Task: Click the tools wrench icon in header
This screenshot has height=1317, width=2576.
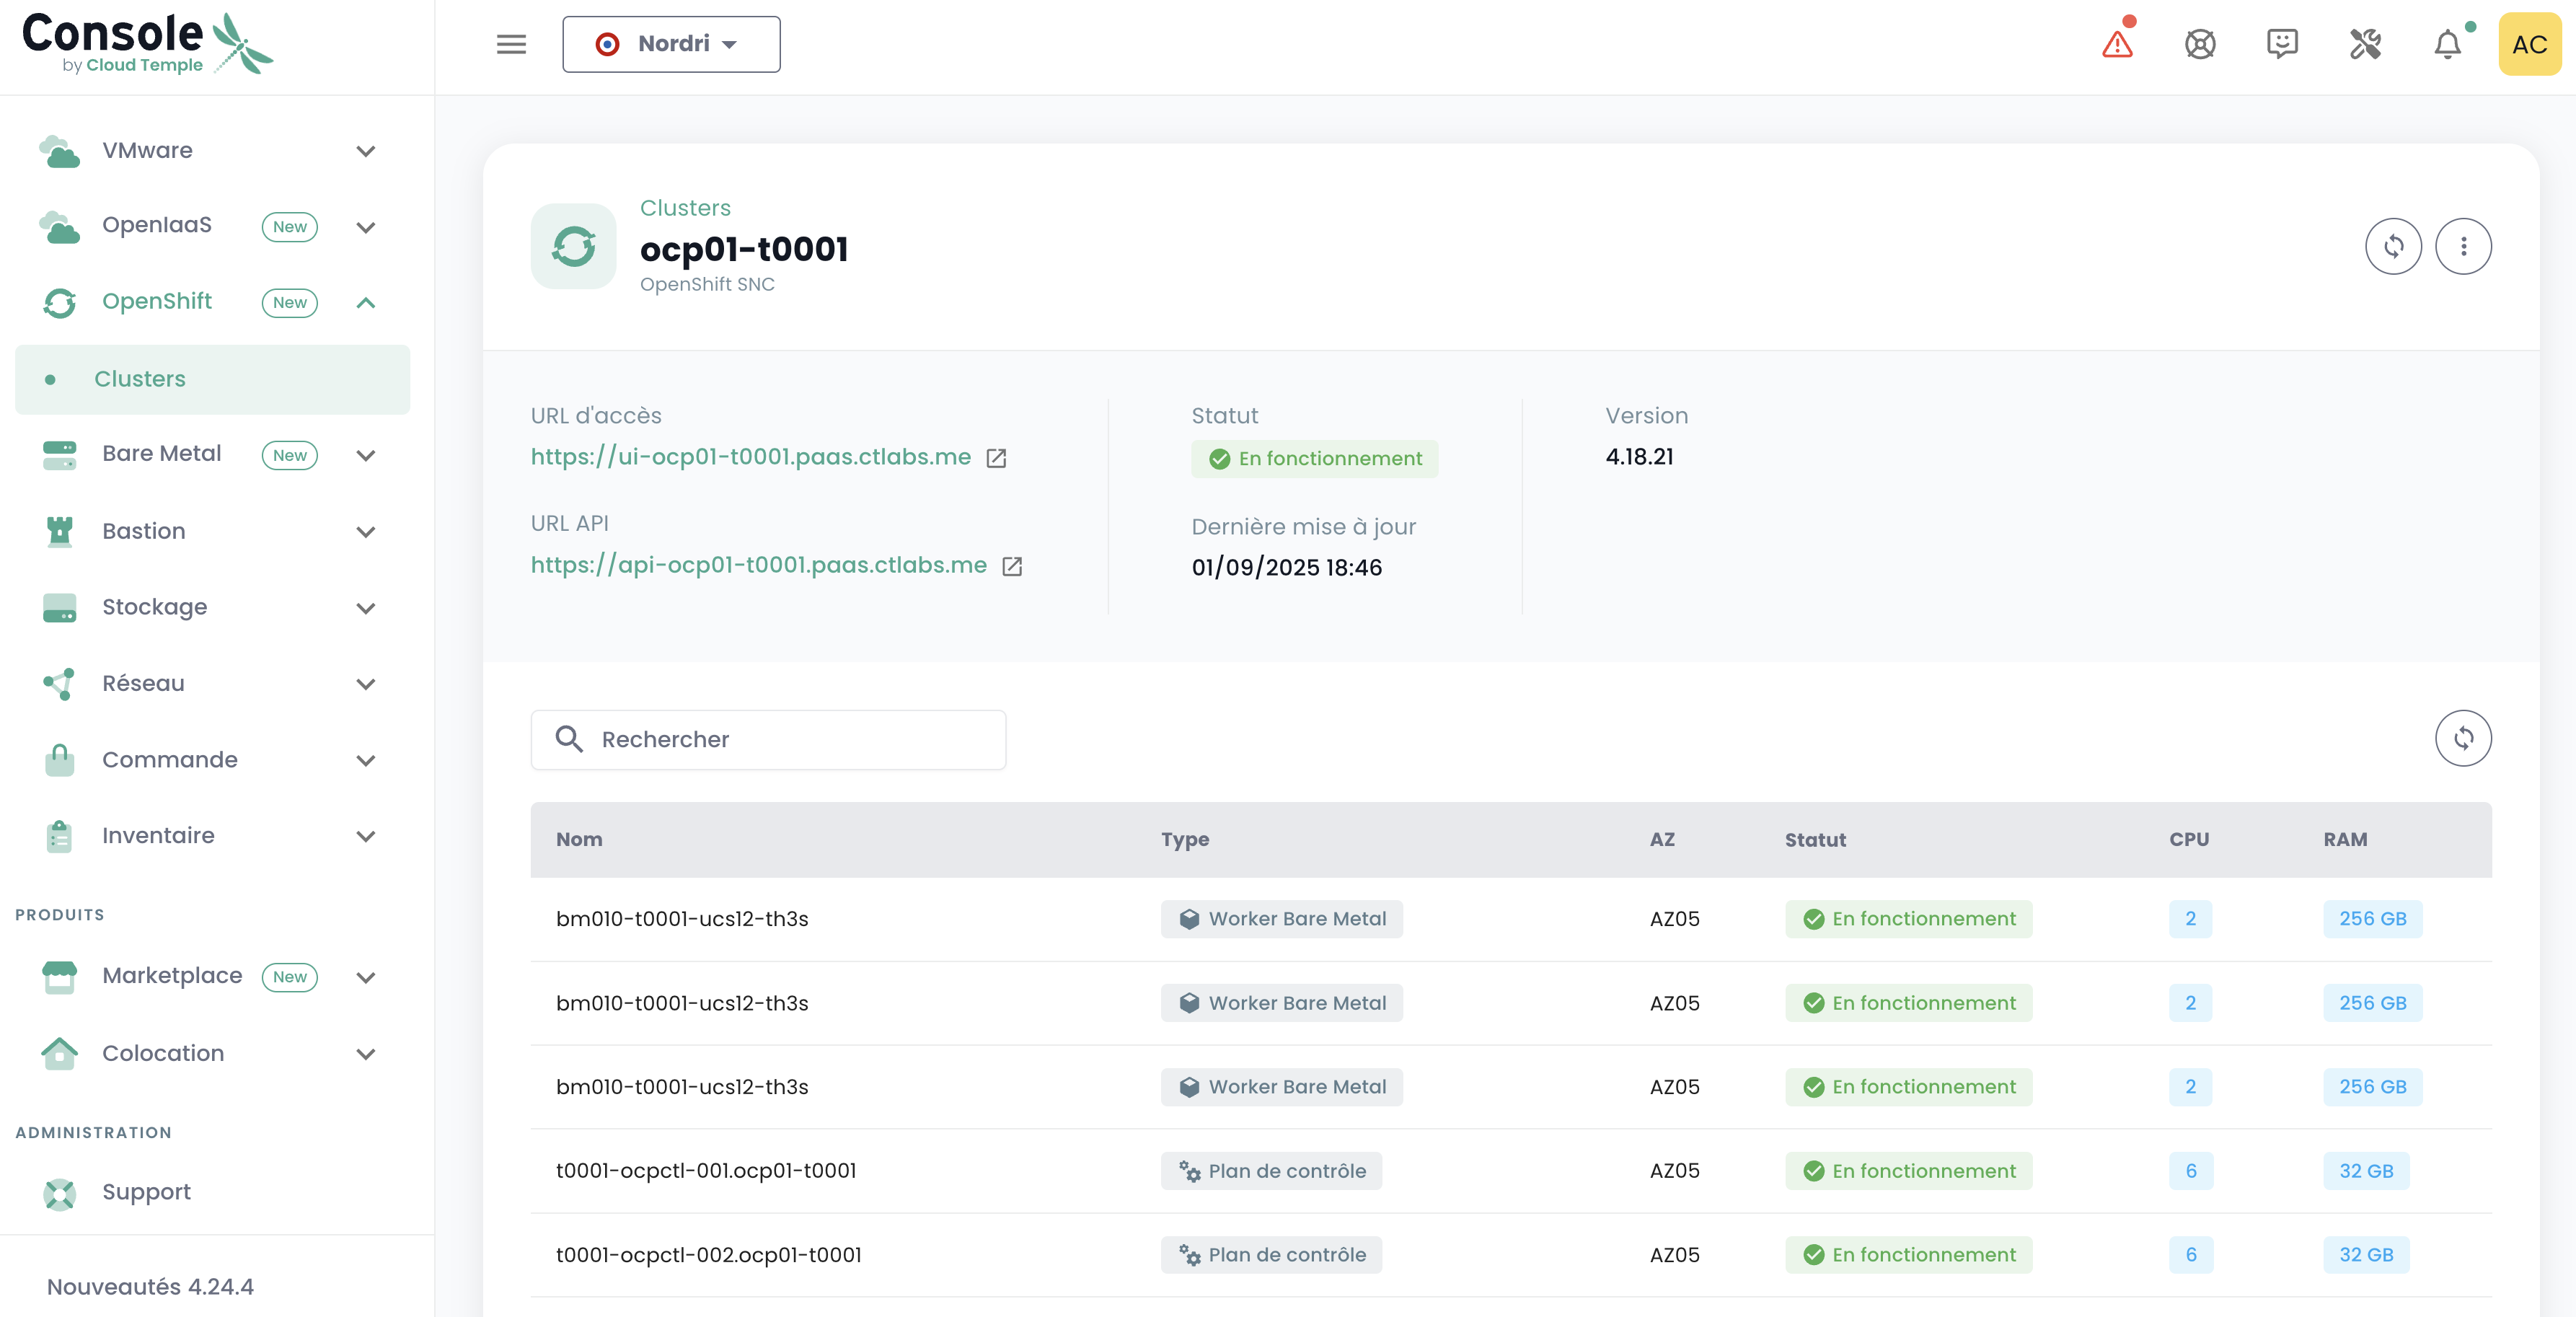Action: click(2365, 44)
